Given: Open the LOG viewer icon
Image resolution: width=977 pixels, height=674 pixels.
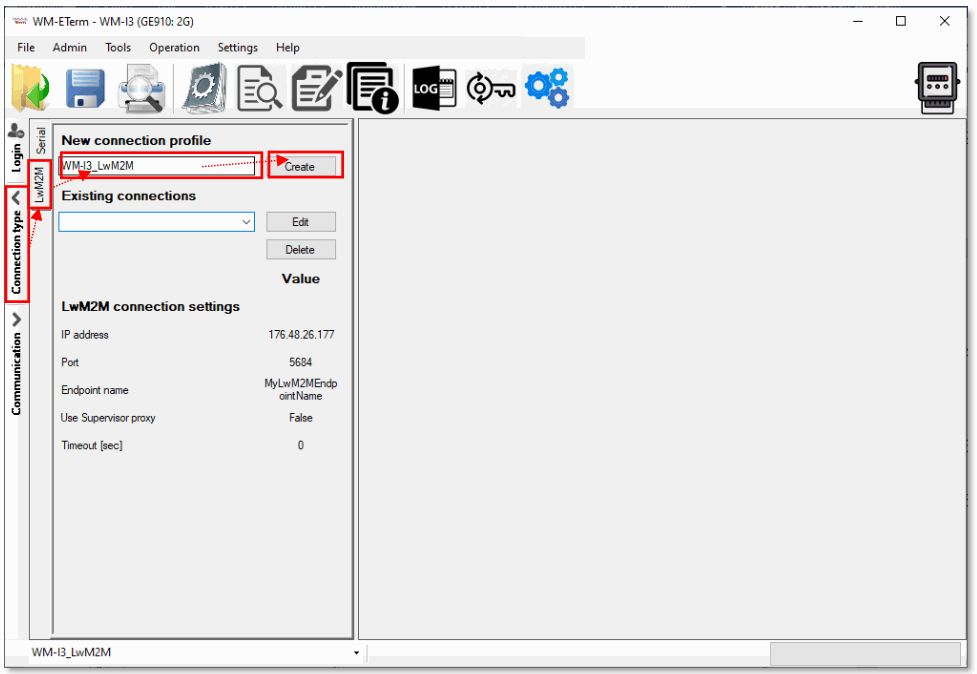Looking at the screenshot, I should coord(433,87).
